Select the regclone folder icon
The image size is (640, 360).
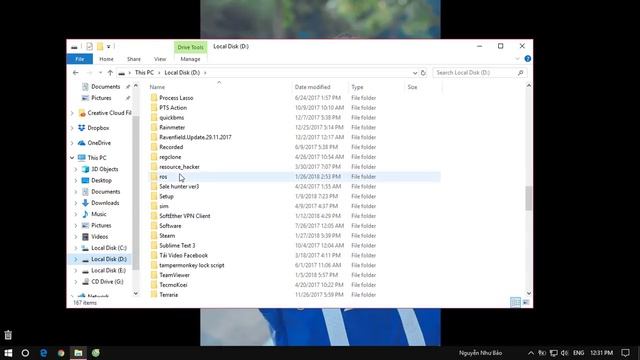click(x=154, y=157)
